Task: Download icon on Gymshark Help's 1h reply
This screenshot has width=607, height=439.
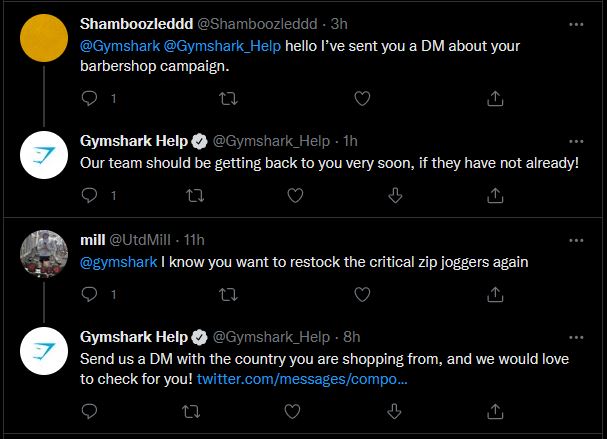Action: (395, 195)
